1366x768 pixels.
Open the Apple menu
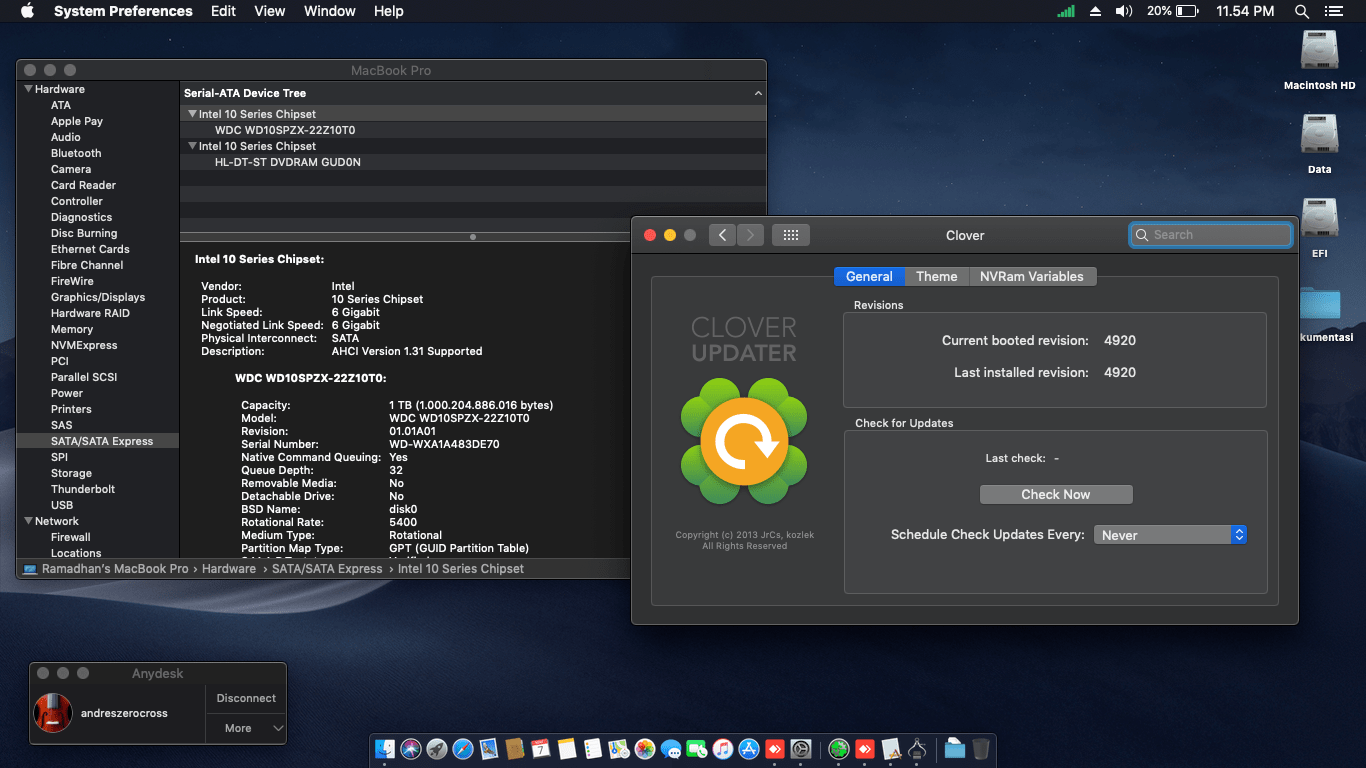tap(27, 11)
